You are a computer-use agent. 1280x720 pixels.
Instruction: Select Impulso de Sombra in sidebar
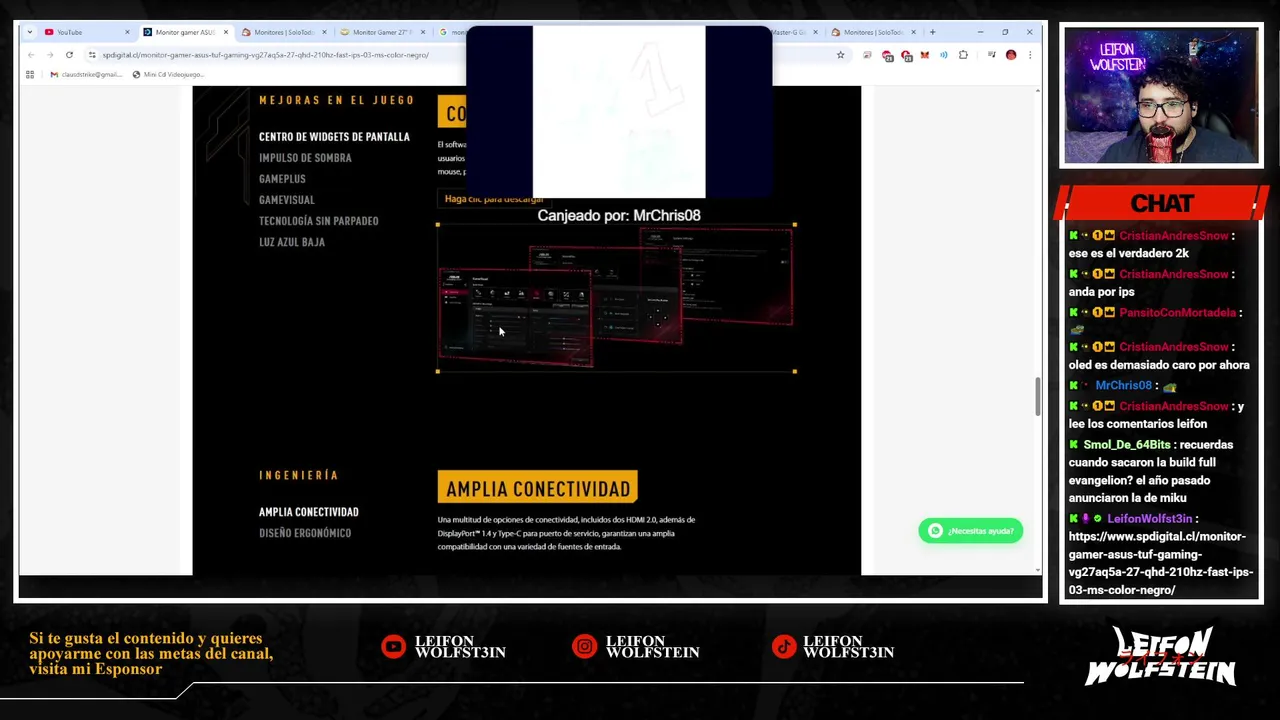[305, 158]
